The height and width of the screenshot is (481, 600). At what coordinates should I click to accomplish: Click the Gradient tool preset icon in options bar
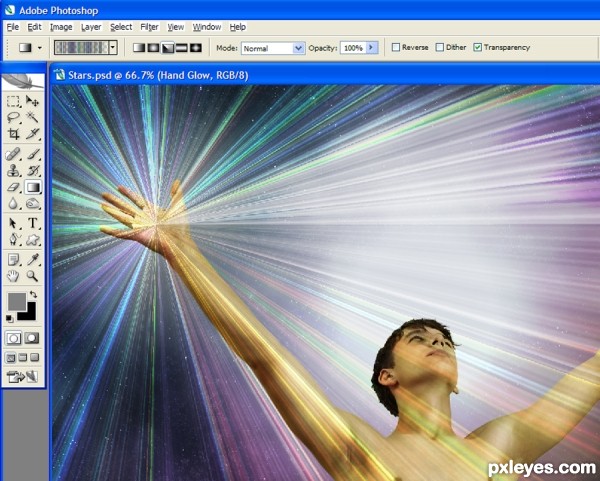(x=25, y=48)
